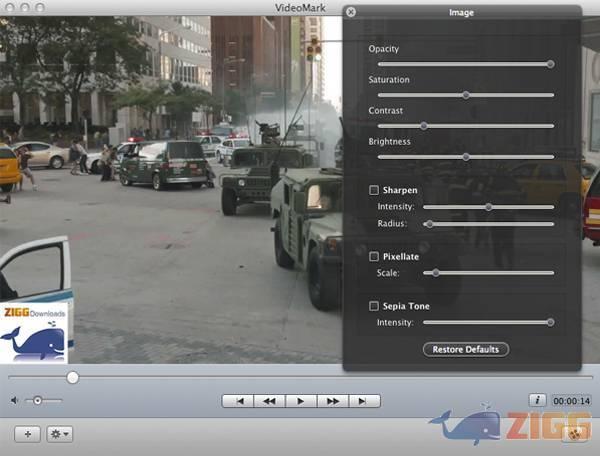Image resolution: width=600 pixels, height=456 pixels.
Task: Click the Sharpen Radius slider knob
Action: click(429, 224)
